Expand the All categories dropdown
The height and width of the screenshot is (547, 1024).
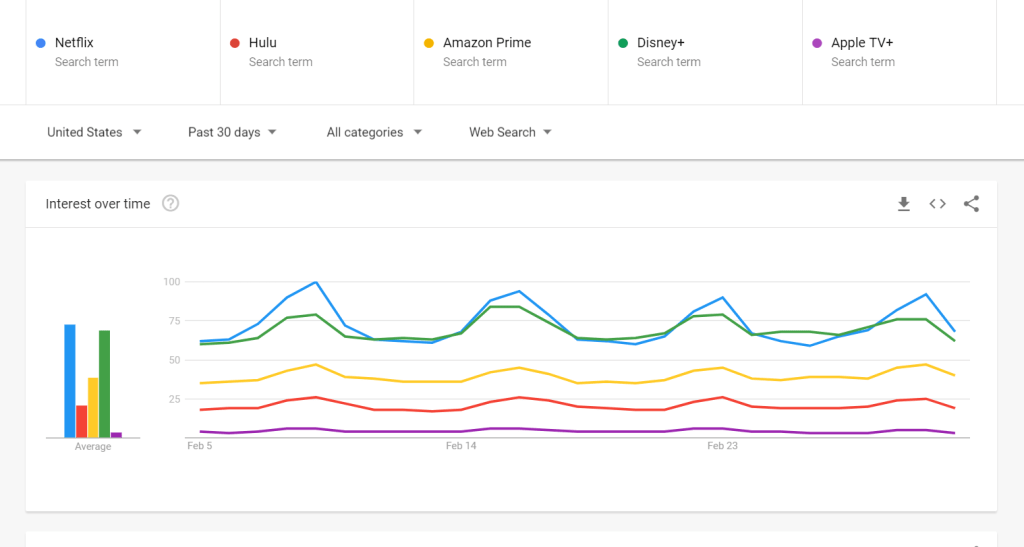pos(374,132)
